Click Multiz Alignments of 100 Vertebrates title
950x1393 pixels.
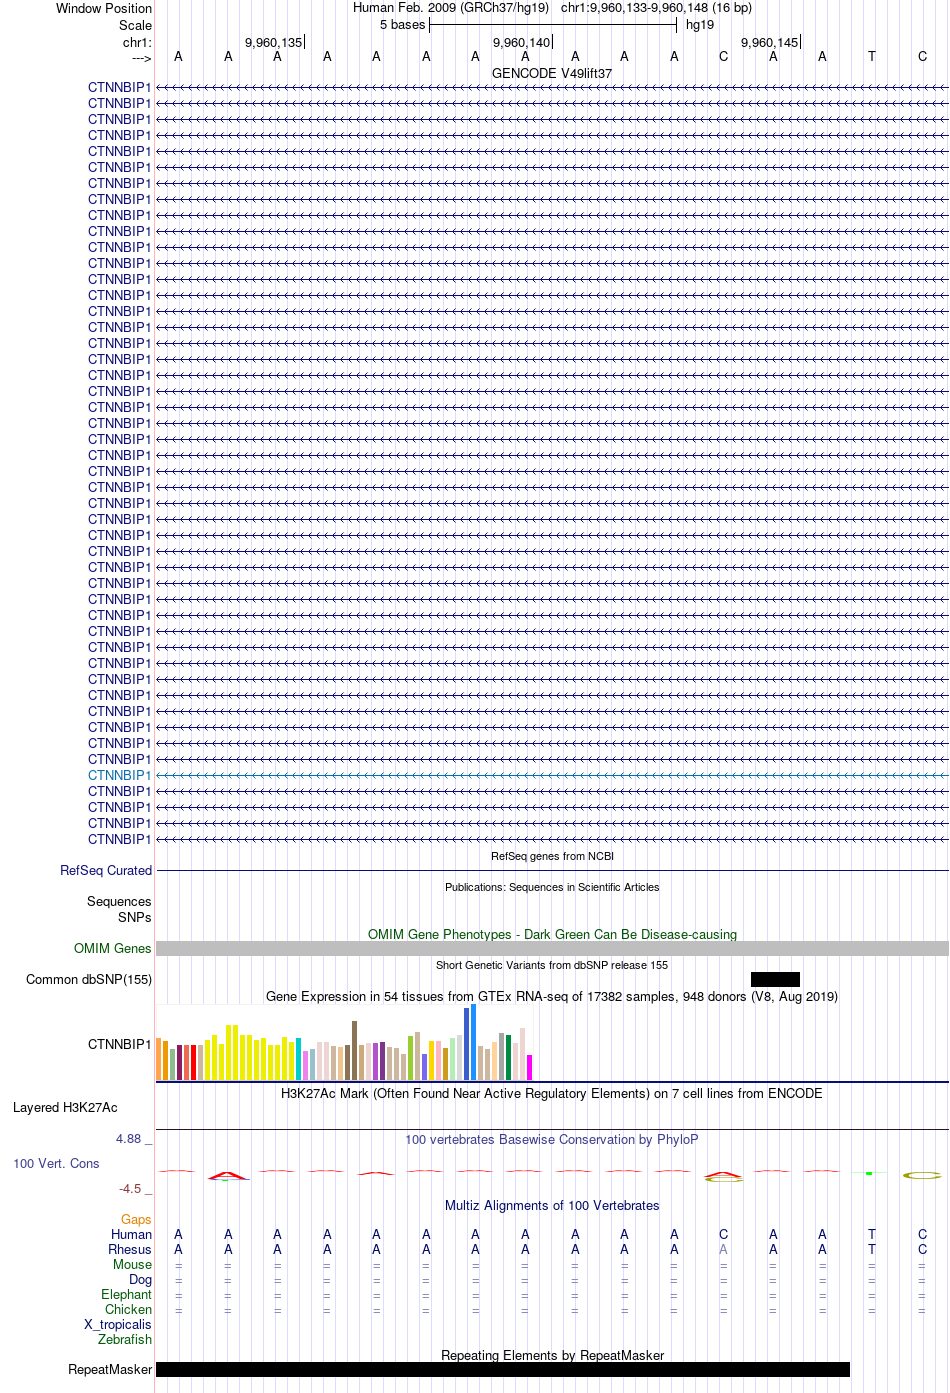tap(552, 1205)
